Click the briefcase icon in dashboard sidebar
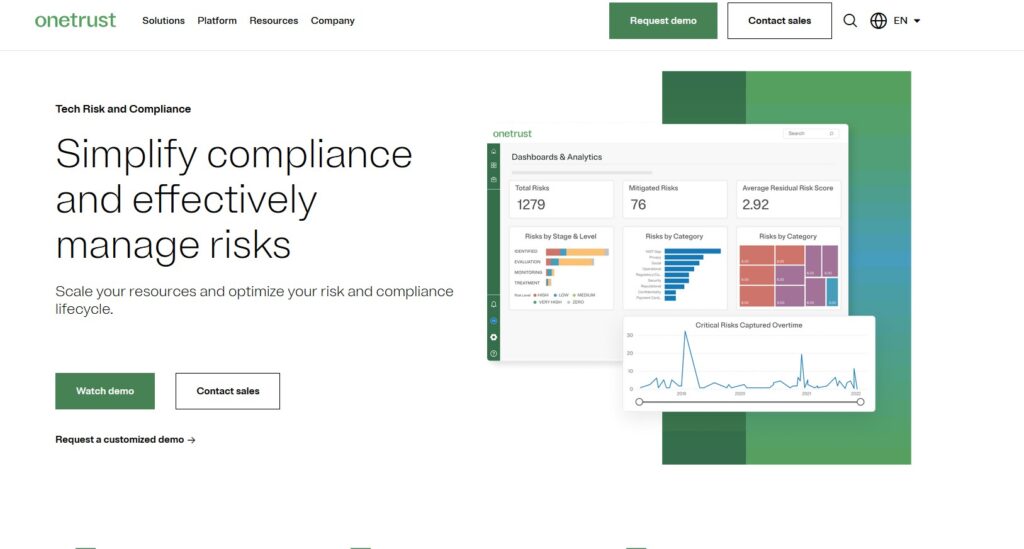 click(494, 180)
